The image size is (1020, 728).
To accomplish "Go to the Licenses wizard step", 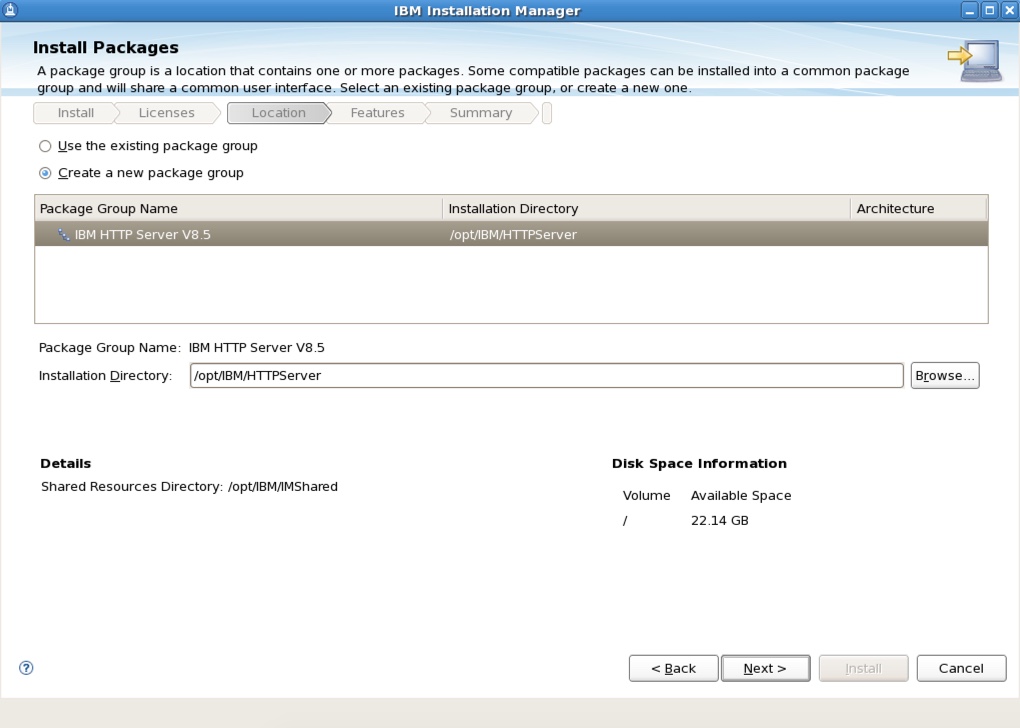I will tap(167, 113).
